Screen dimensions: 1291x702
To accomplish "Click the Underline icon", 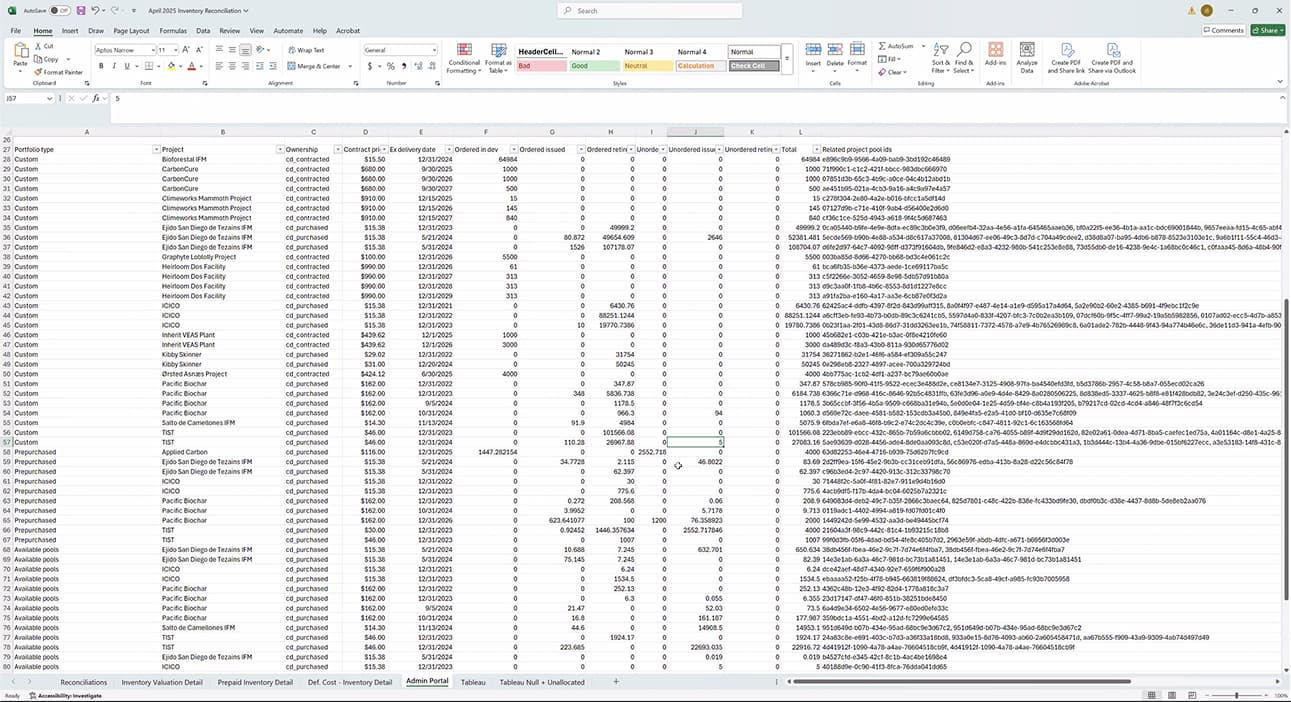I will pos(127,66).
